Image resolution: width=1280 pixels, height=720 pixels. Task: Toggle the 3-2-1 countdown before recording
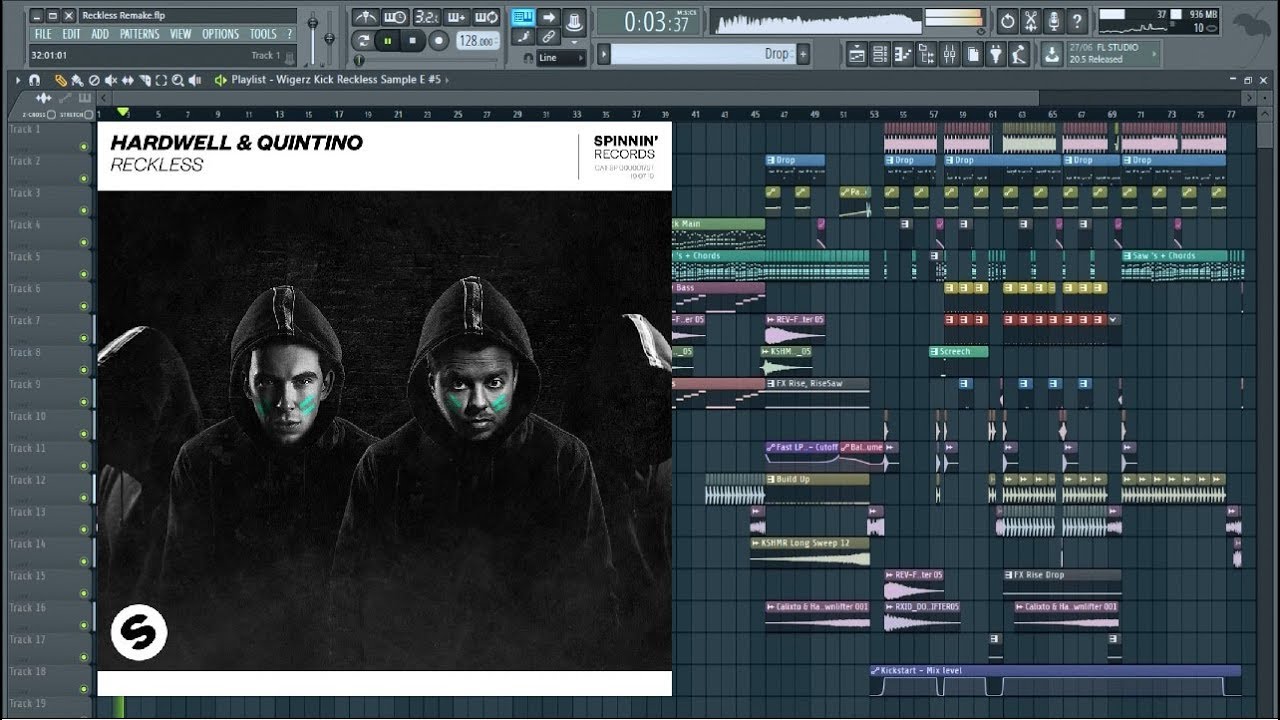[x=427, y=17]
